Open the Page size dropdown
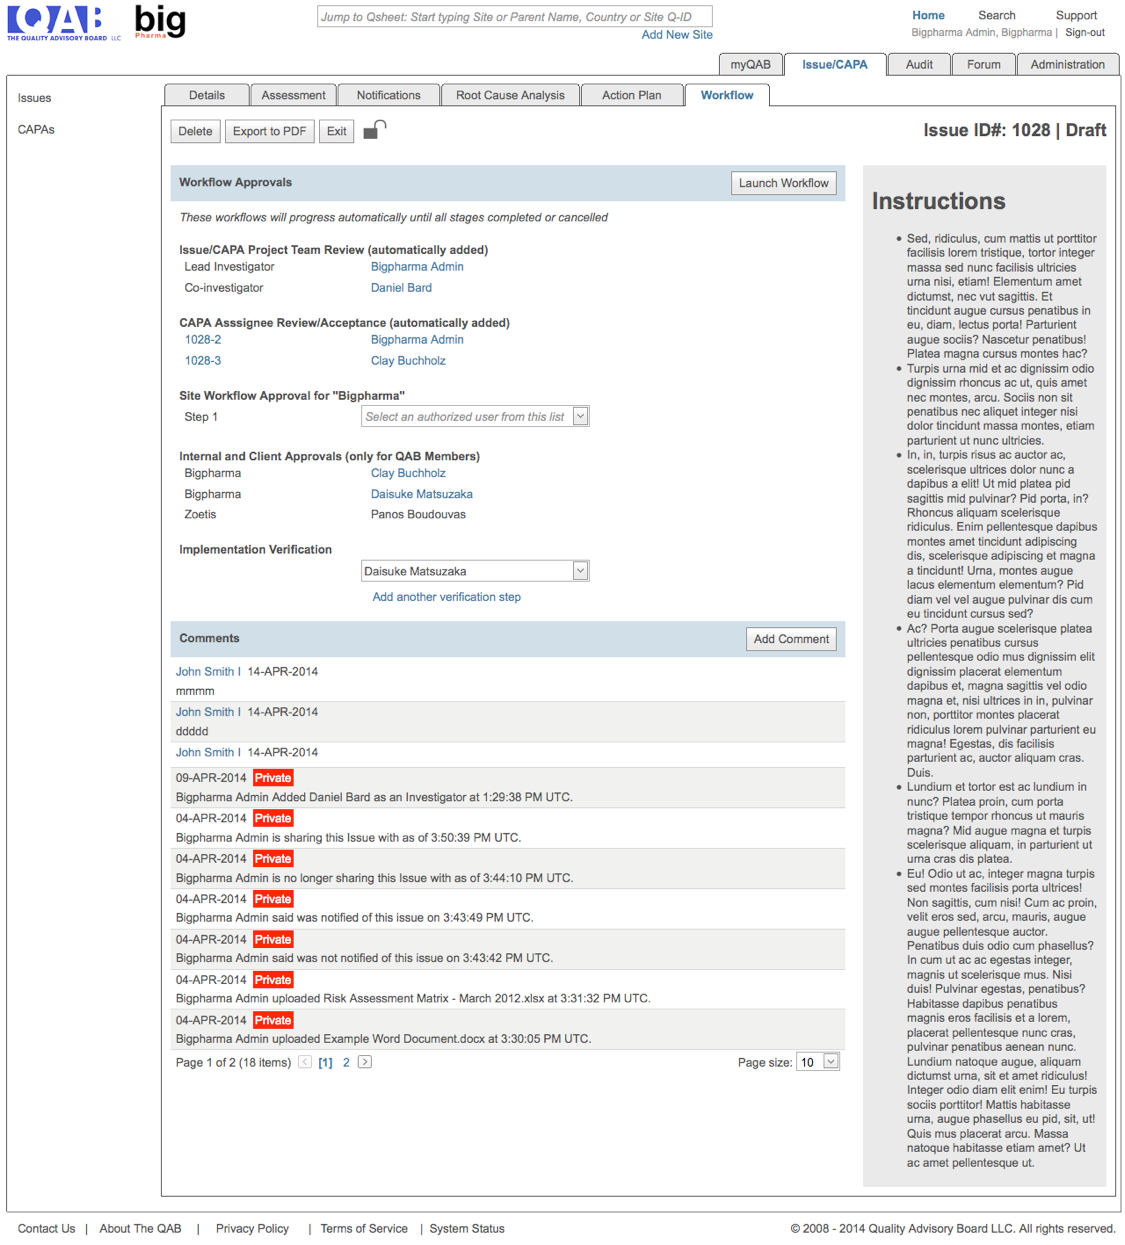Viewport: 1125px width, 1245px height. pos(830,1062)
